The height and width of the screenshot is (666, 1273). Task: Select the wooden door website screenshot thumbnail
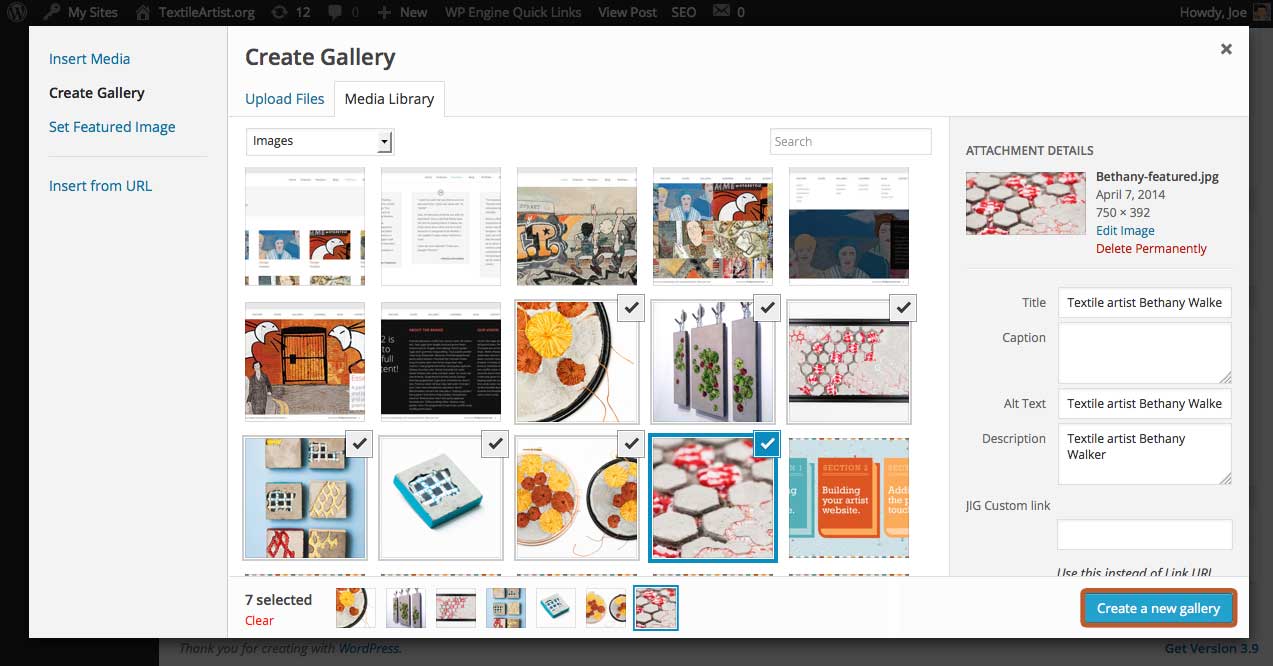pos(305,362)
